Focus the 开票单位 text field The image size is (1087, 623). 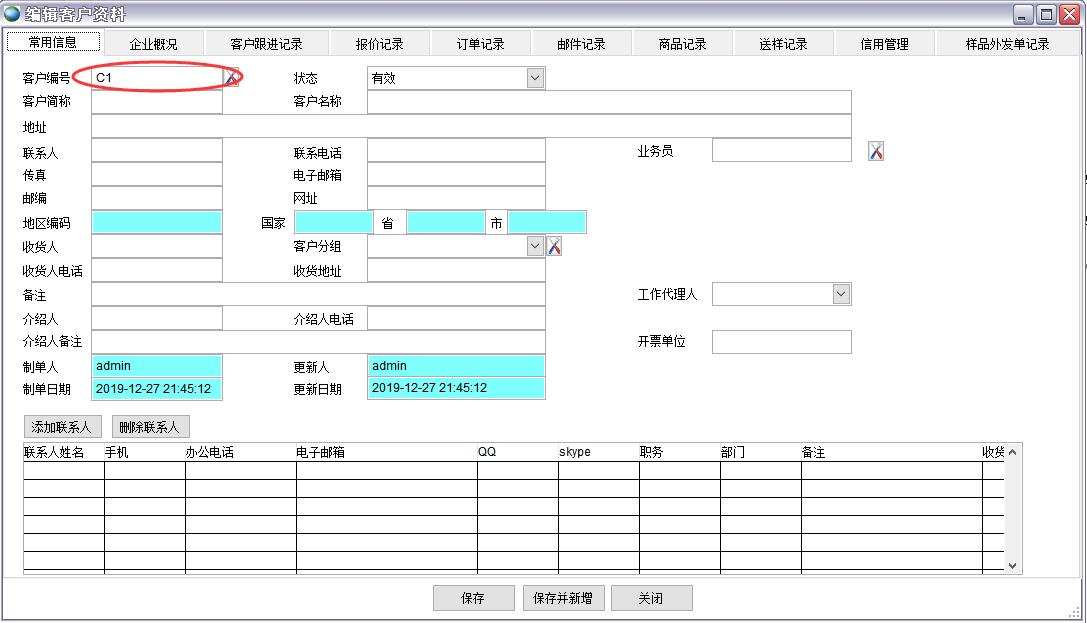[x=781, y=342]
